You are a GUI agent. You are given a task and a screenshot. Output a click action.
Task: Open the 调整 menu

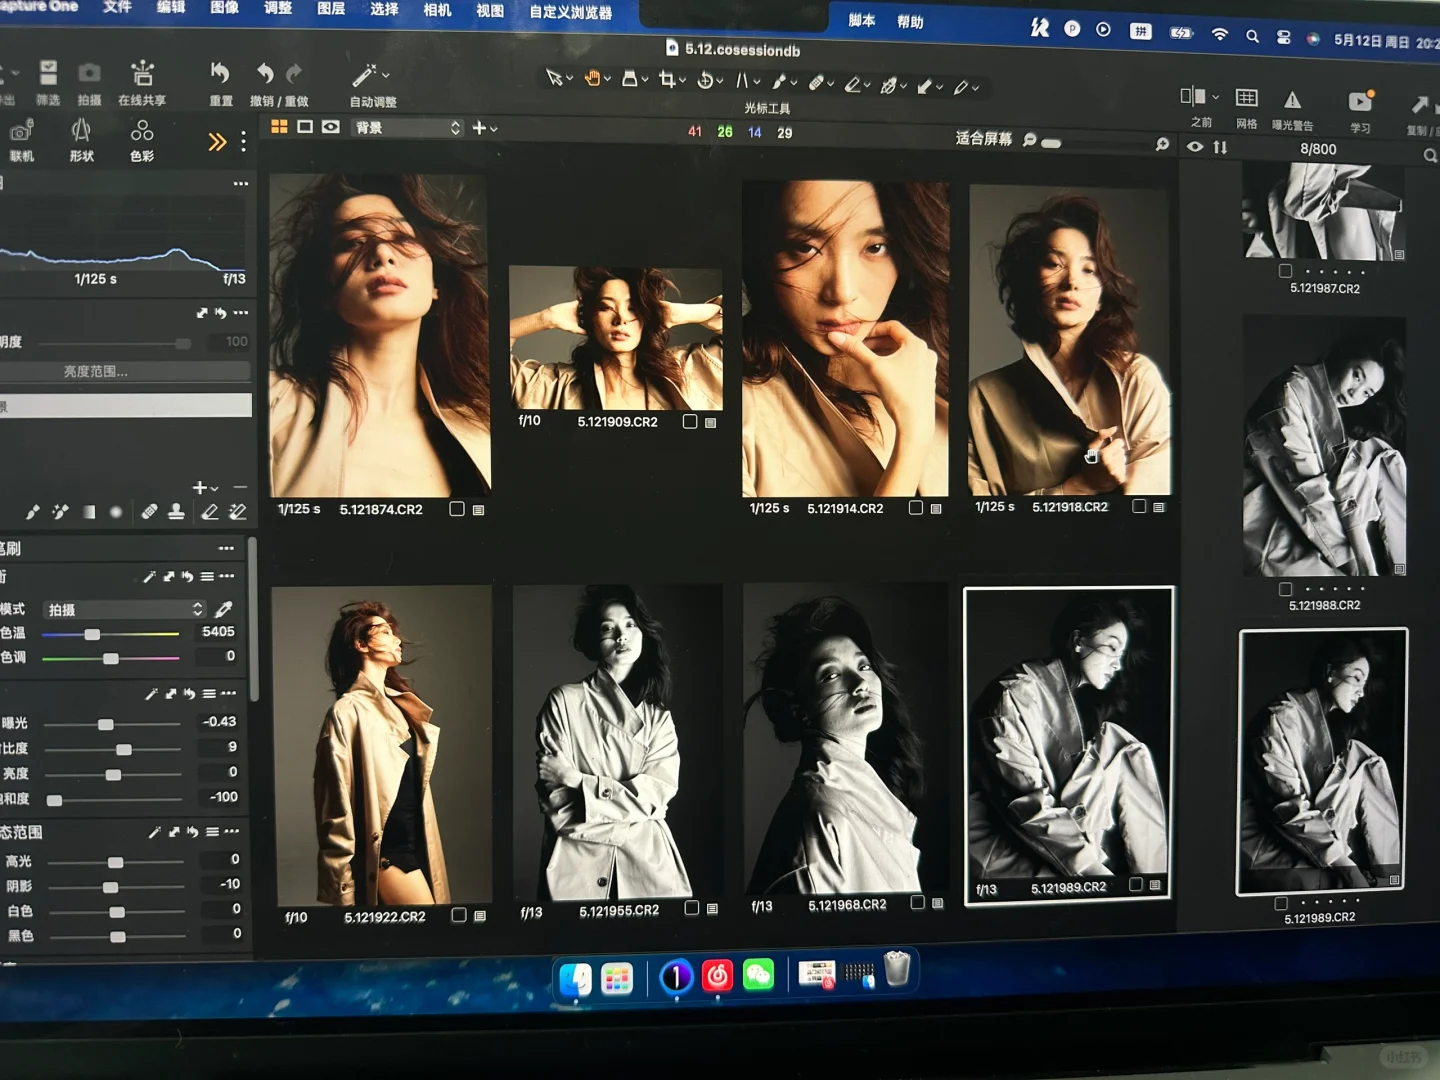click(277, 8)
